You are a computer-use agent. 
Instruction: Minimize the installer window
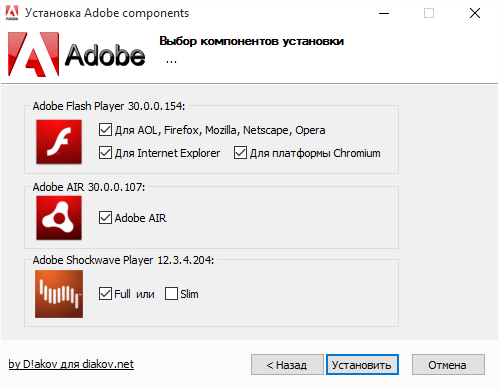click(384, 13)
